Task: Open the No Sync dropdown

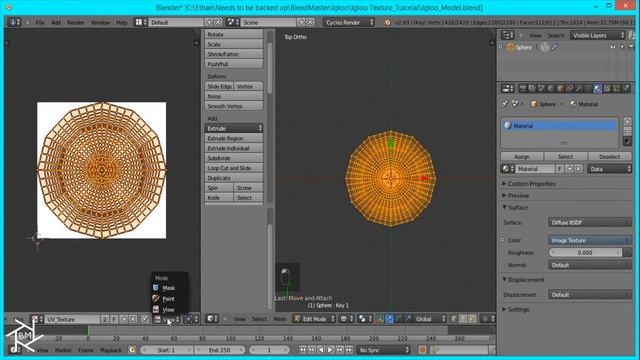Action: pyautogui.click(x=383, y=350)
